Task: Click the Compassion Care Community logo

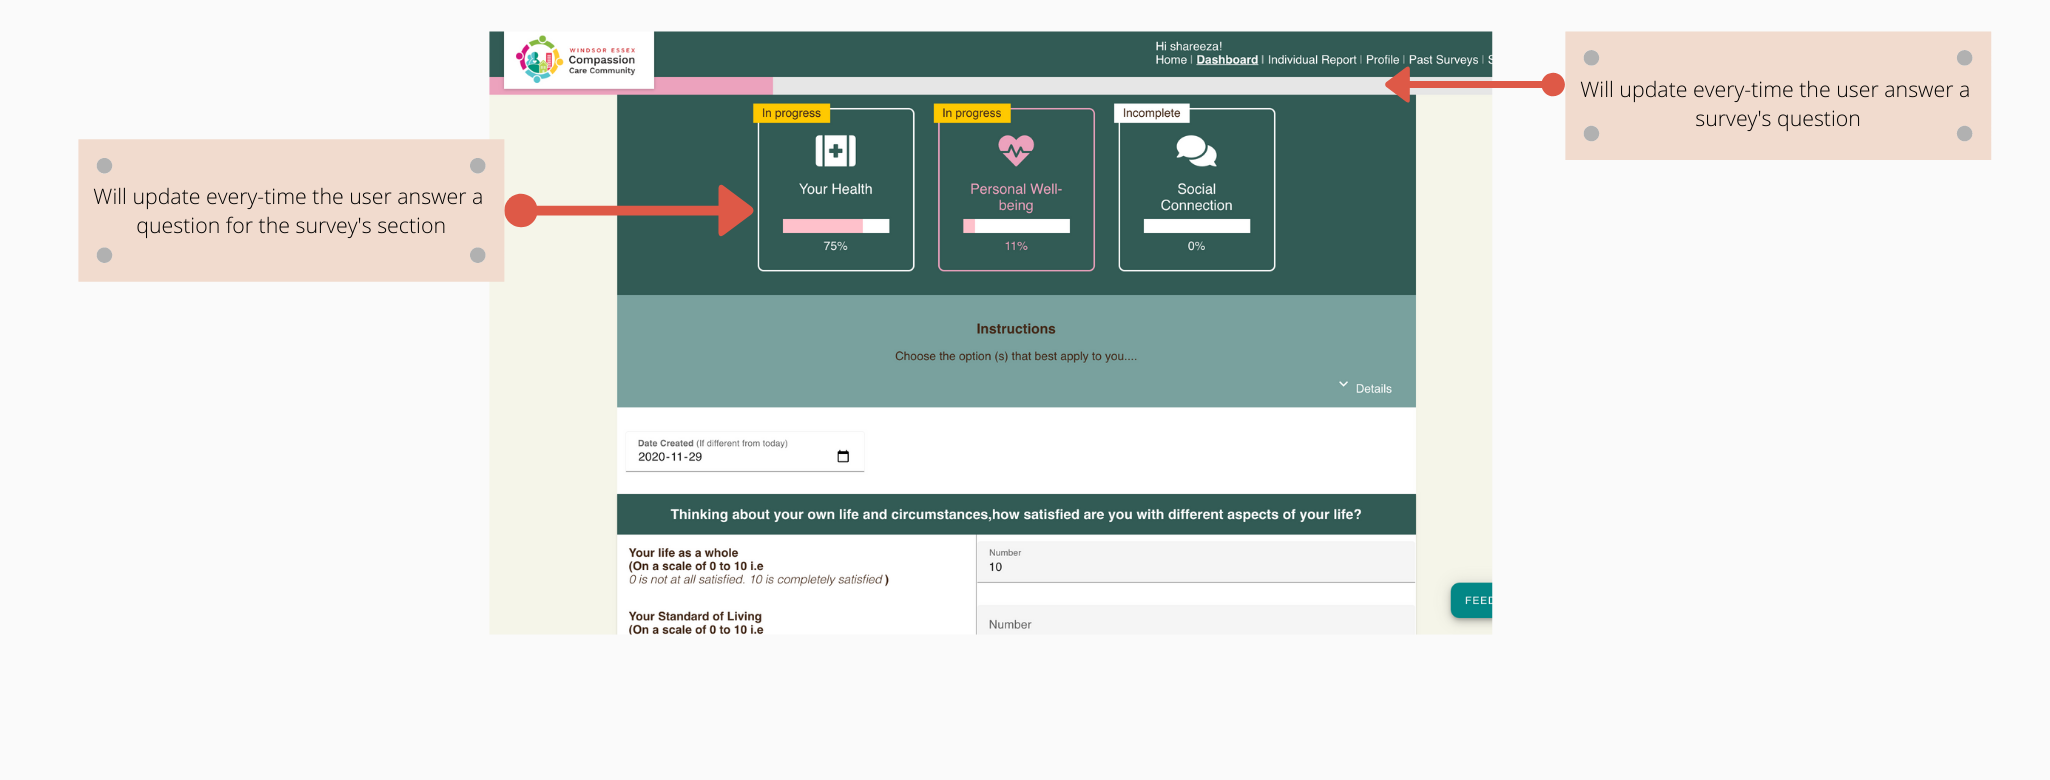Action: pos(578,60)
